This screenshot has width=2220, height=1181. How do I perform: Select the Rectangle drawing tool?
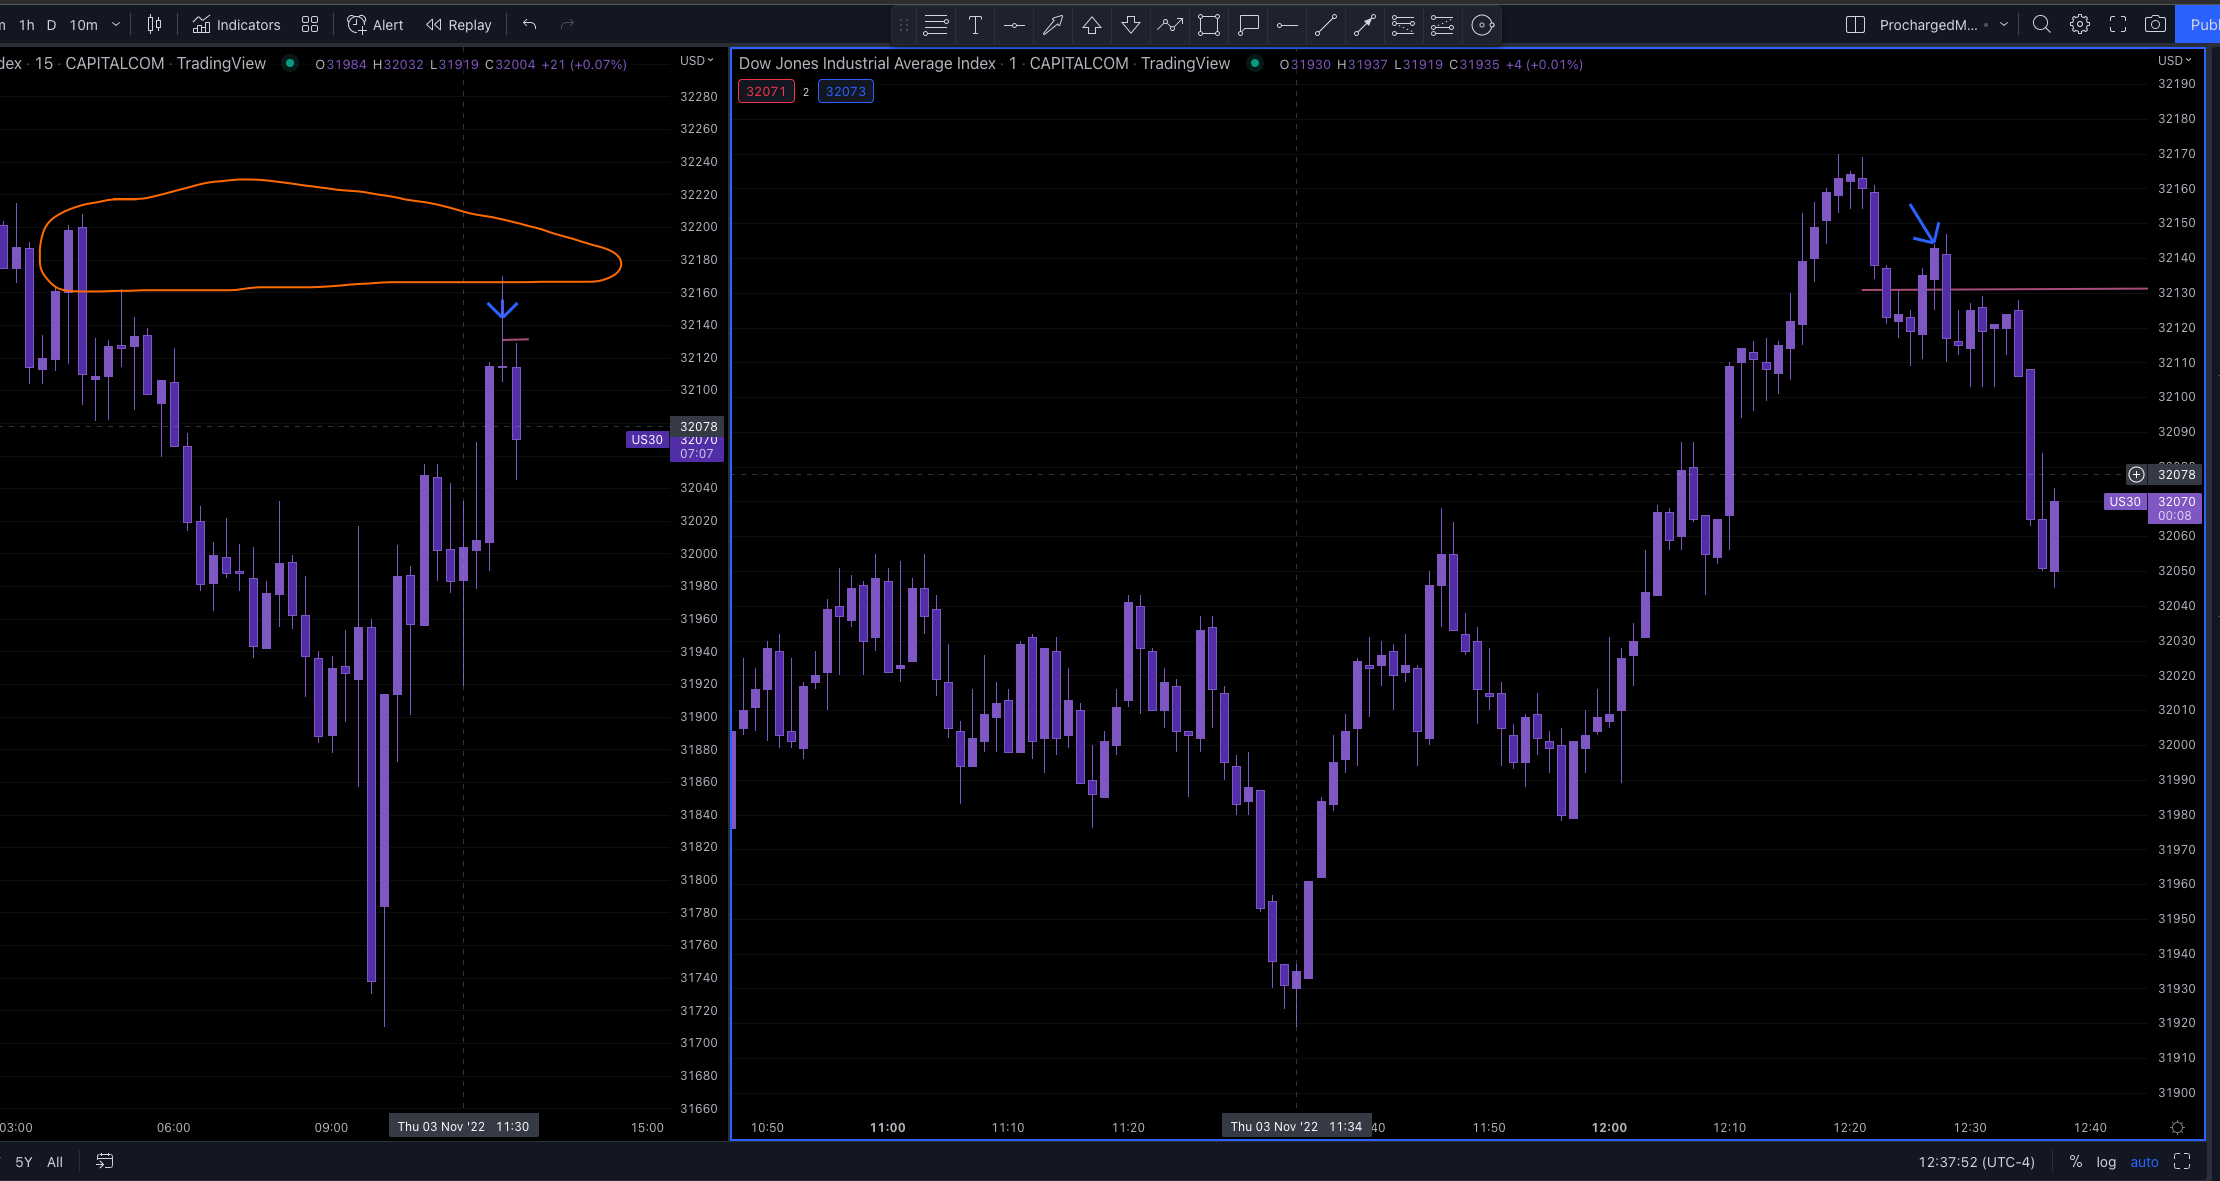click(x=1209, y=25)
